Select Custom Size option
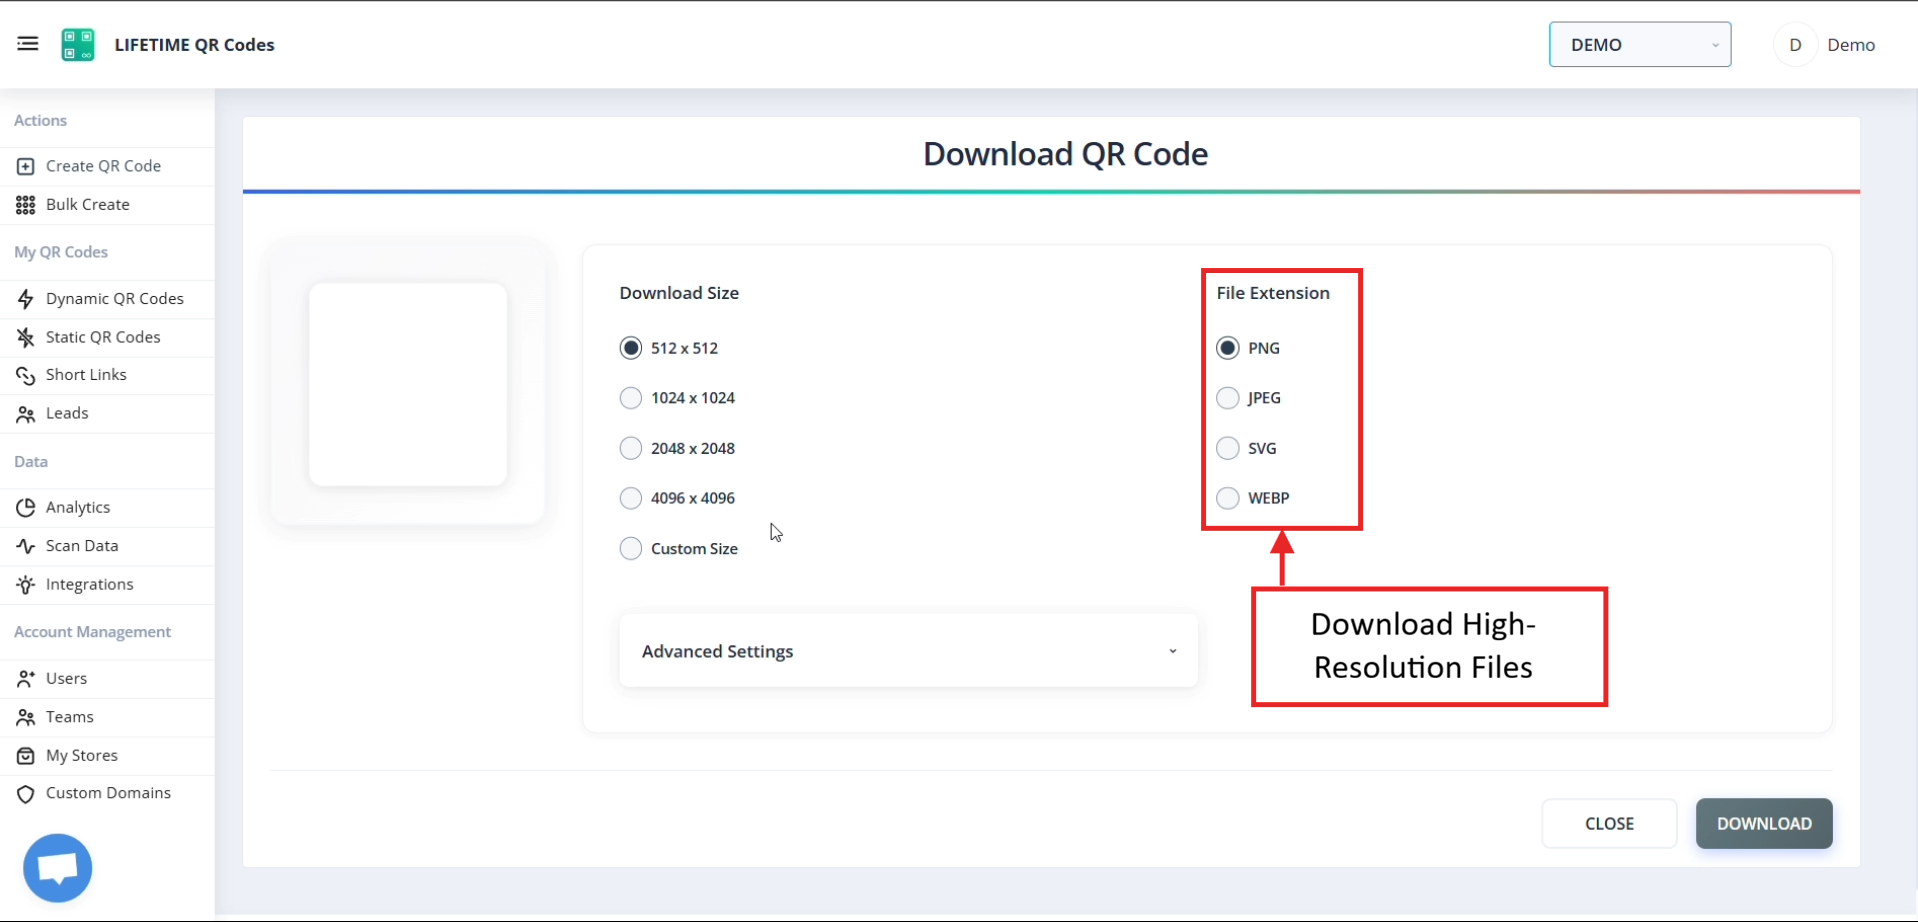 click(631, 548)
